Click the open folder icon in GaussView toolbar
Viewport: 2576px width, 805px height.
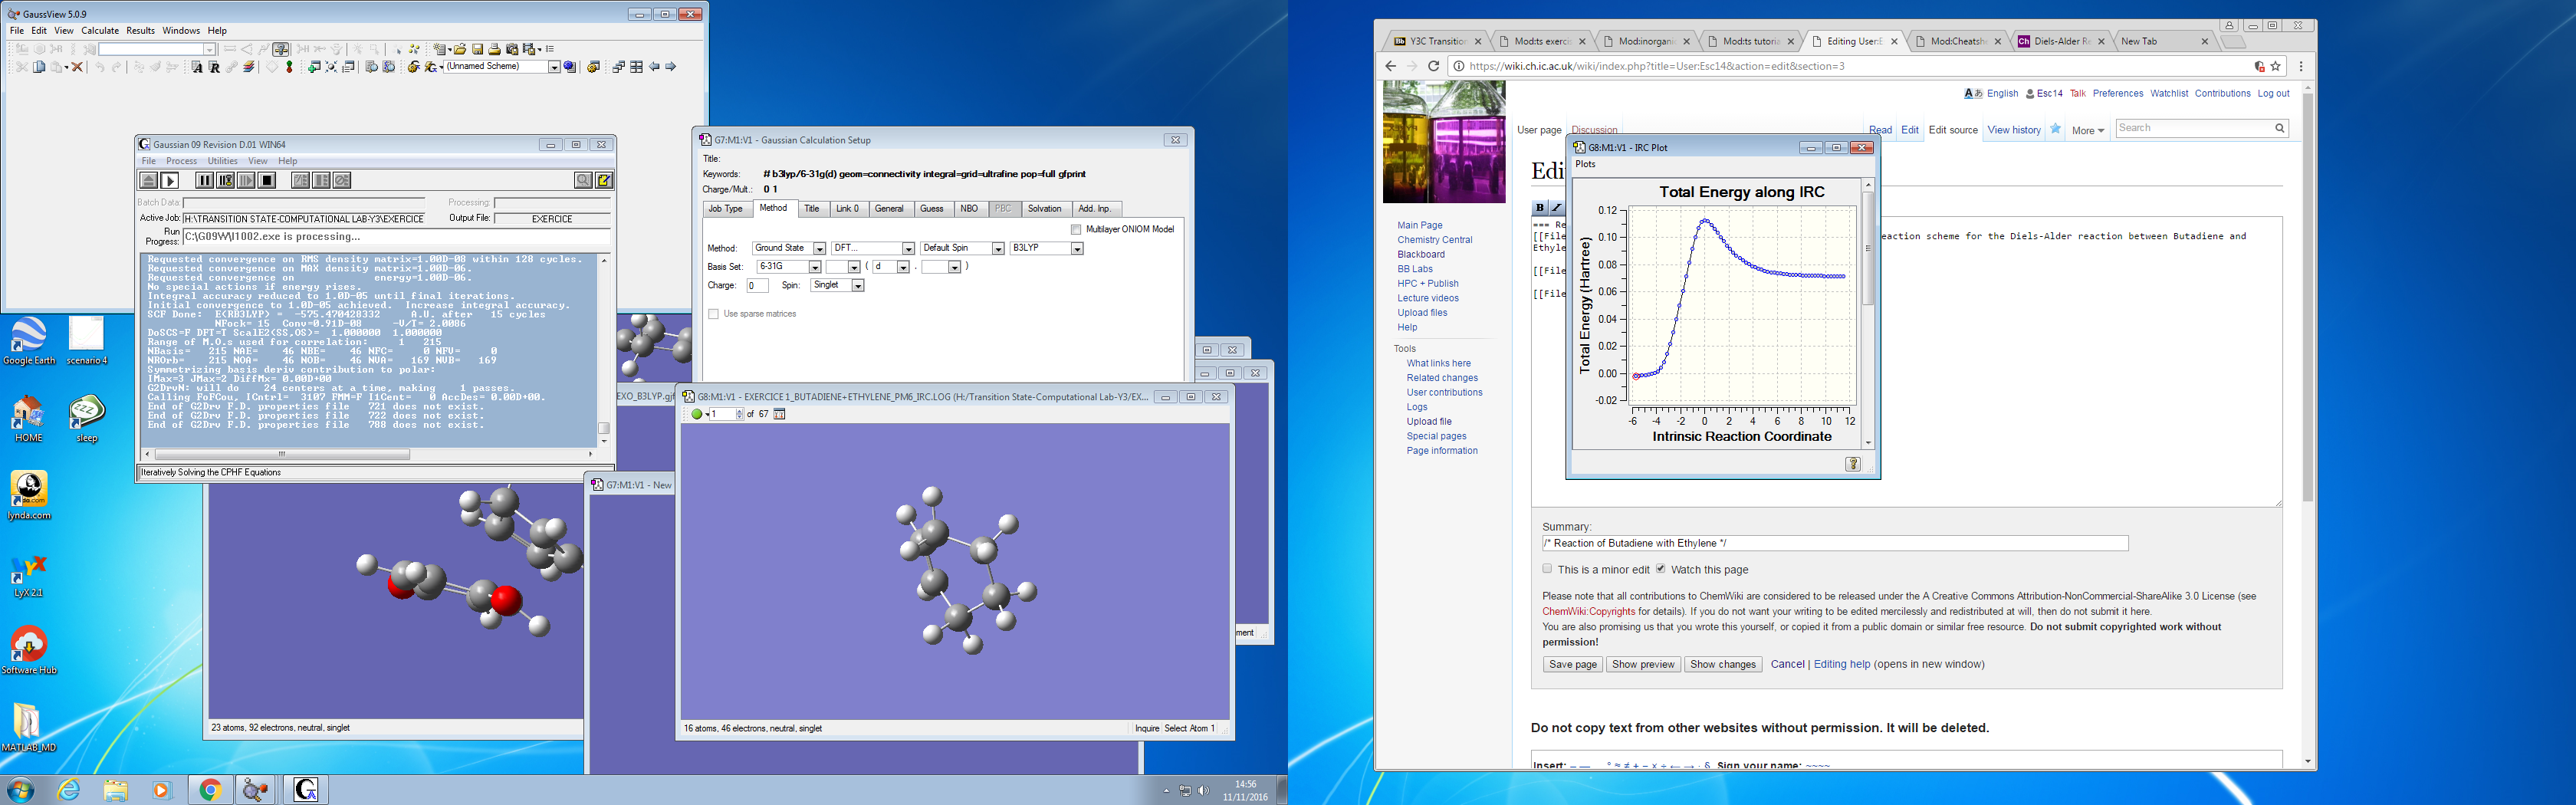pos(460,49)
